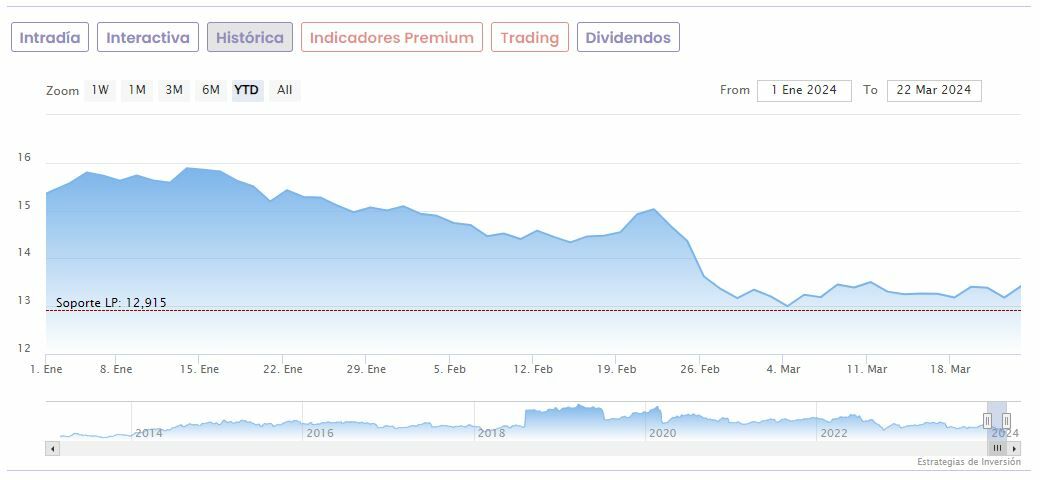Open the Intradía tab
The image size is (1040, 480).
(x=50, y=38)
